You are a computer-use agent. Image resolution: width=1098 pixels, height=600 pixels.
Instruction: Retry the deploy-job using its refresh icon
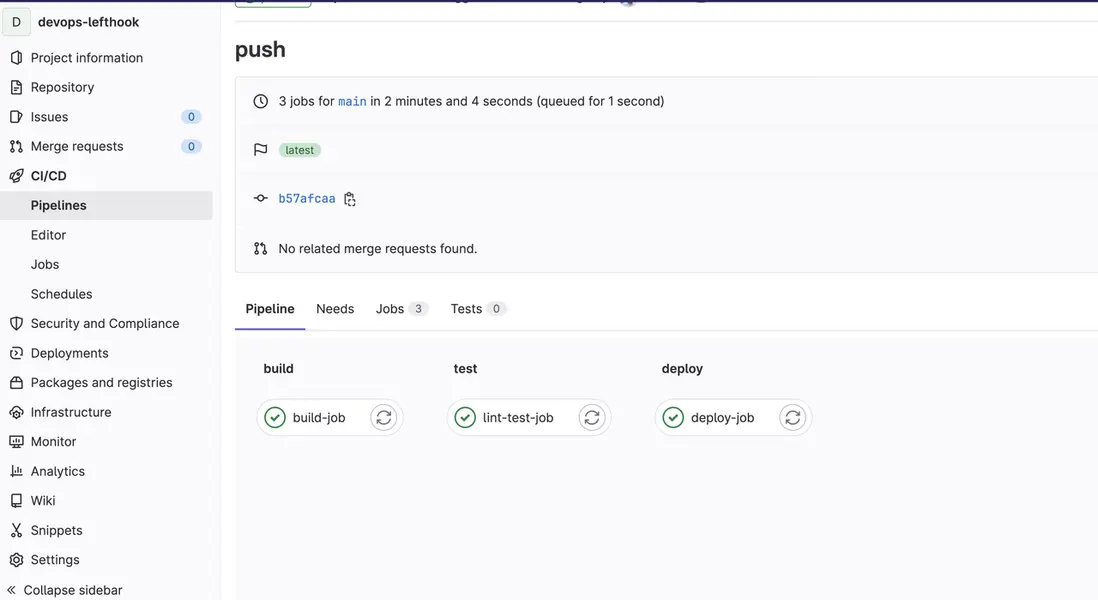pos(793,418)
